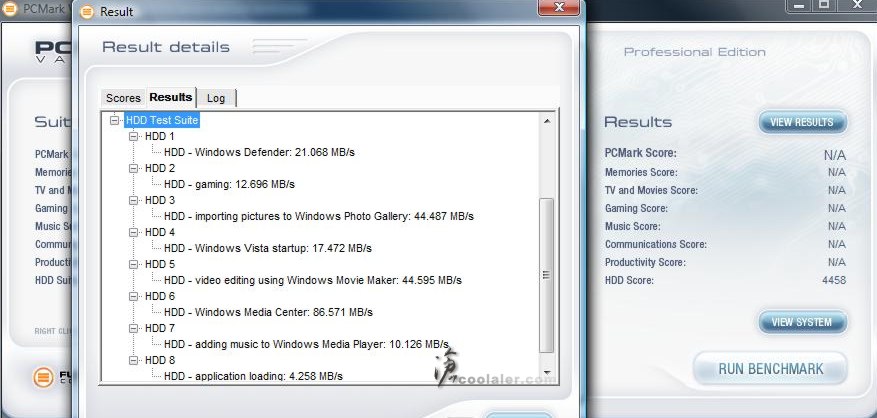Click the HDD 2 tree label

[159, 168]
